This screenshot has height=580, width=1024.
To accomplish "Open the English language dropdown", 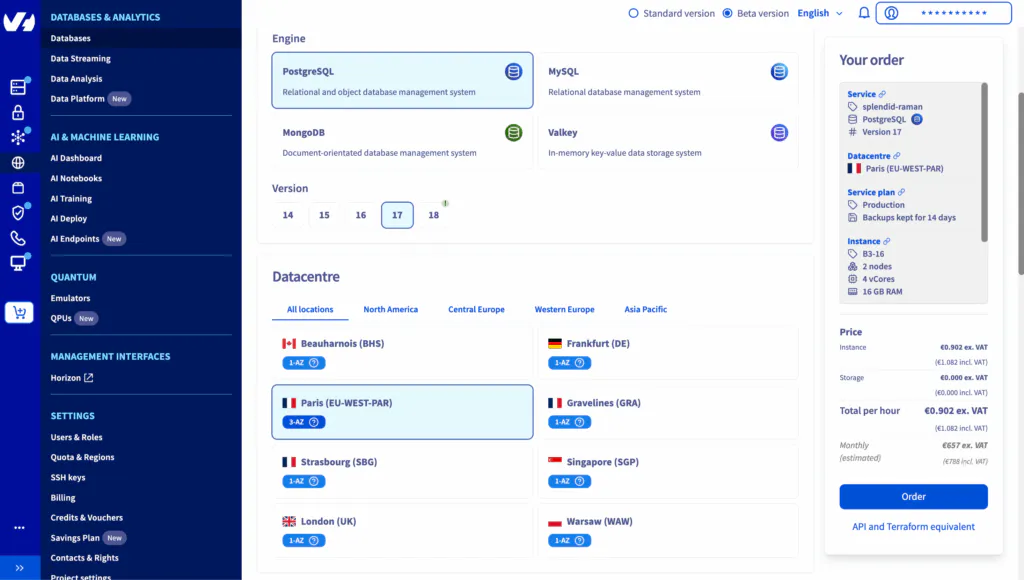I will click(x=820, y=13).
